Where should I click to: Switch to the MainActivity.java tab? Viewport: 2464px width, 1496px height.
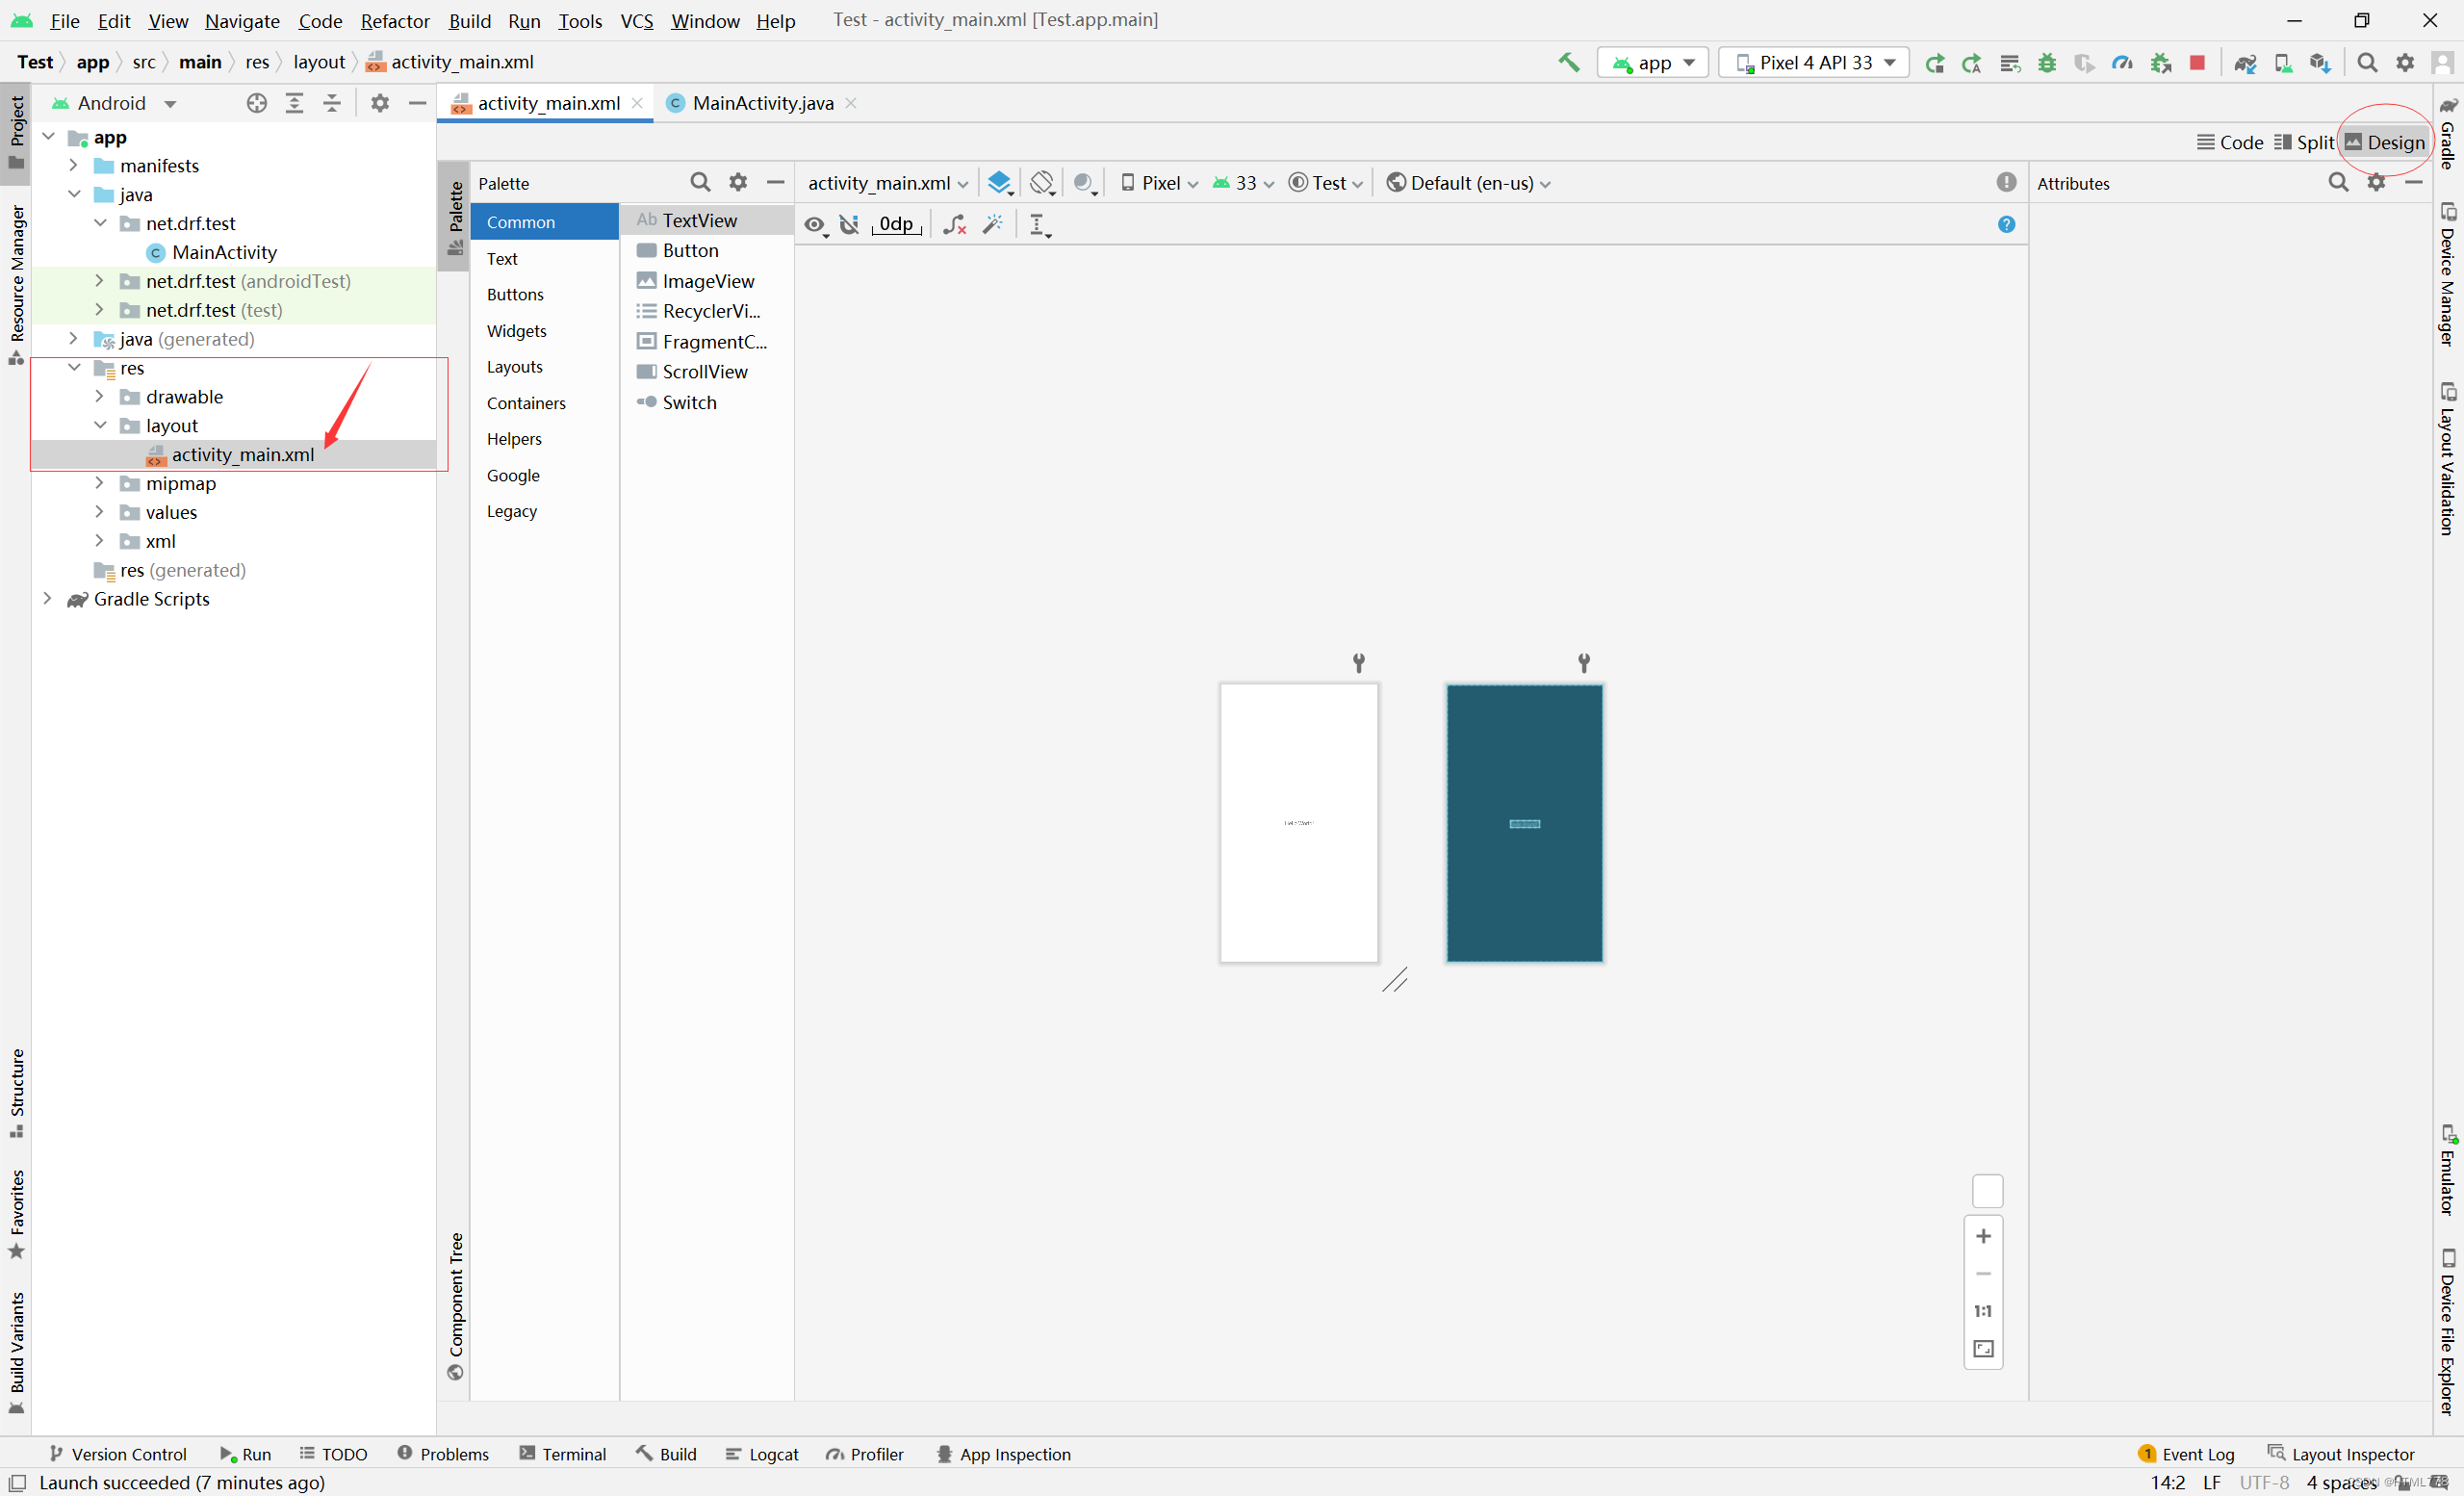762,103
